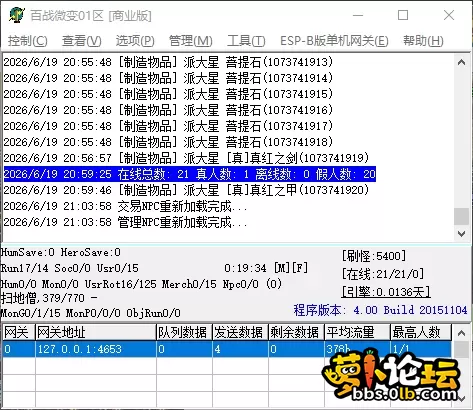
Task: Click the HumSave:0 HeroSave:0 line
Action: 61,252
